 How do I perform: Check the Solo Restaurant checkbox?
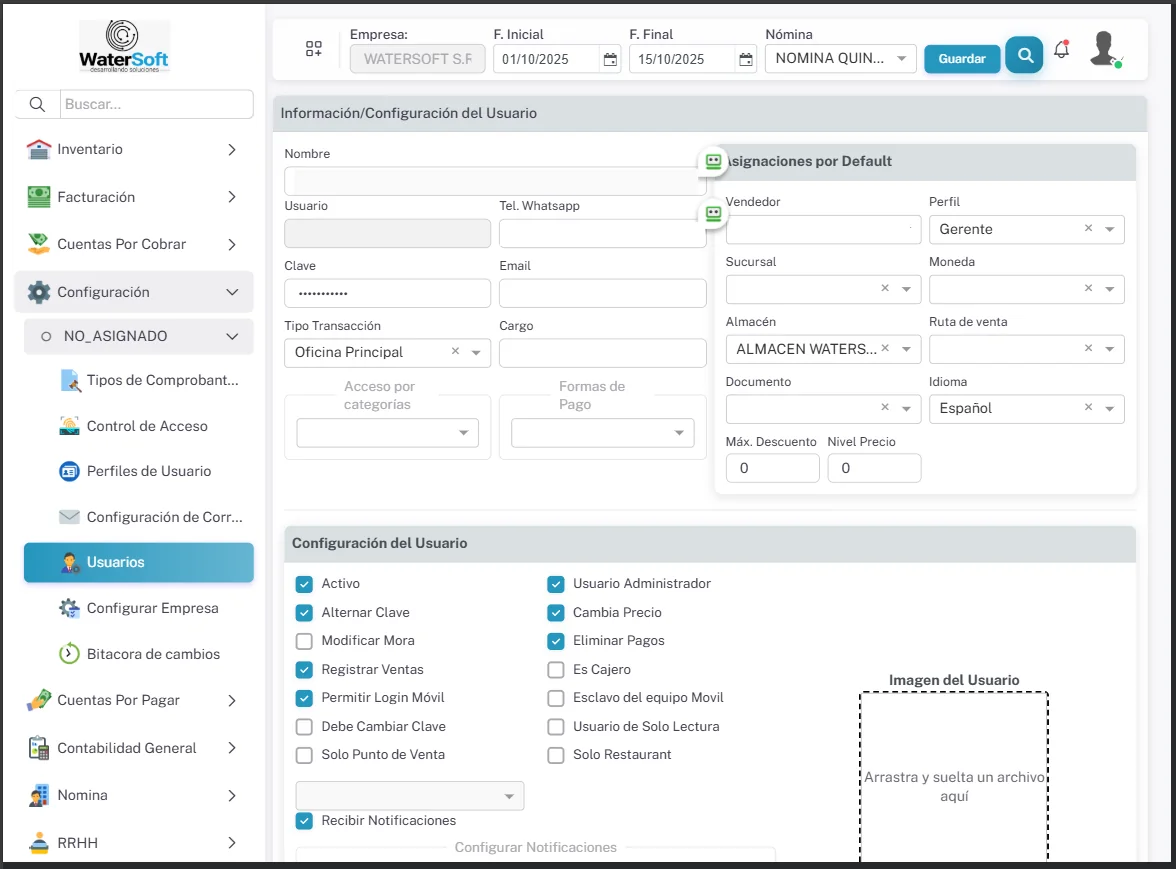tap(556, 755)
